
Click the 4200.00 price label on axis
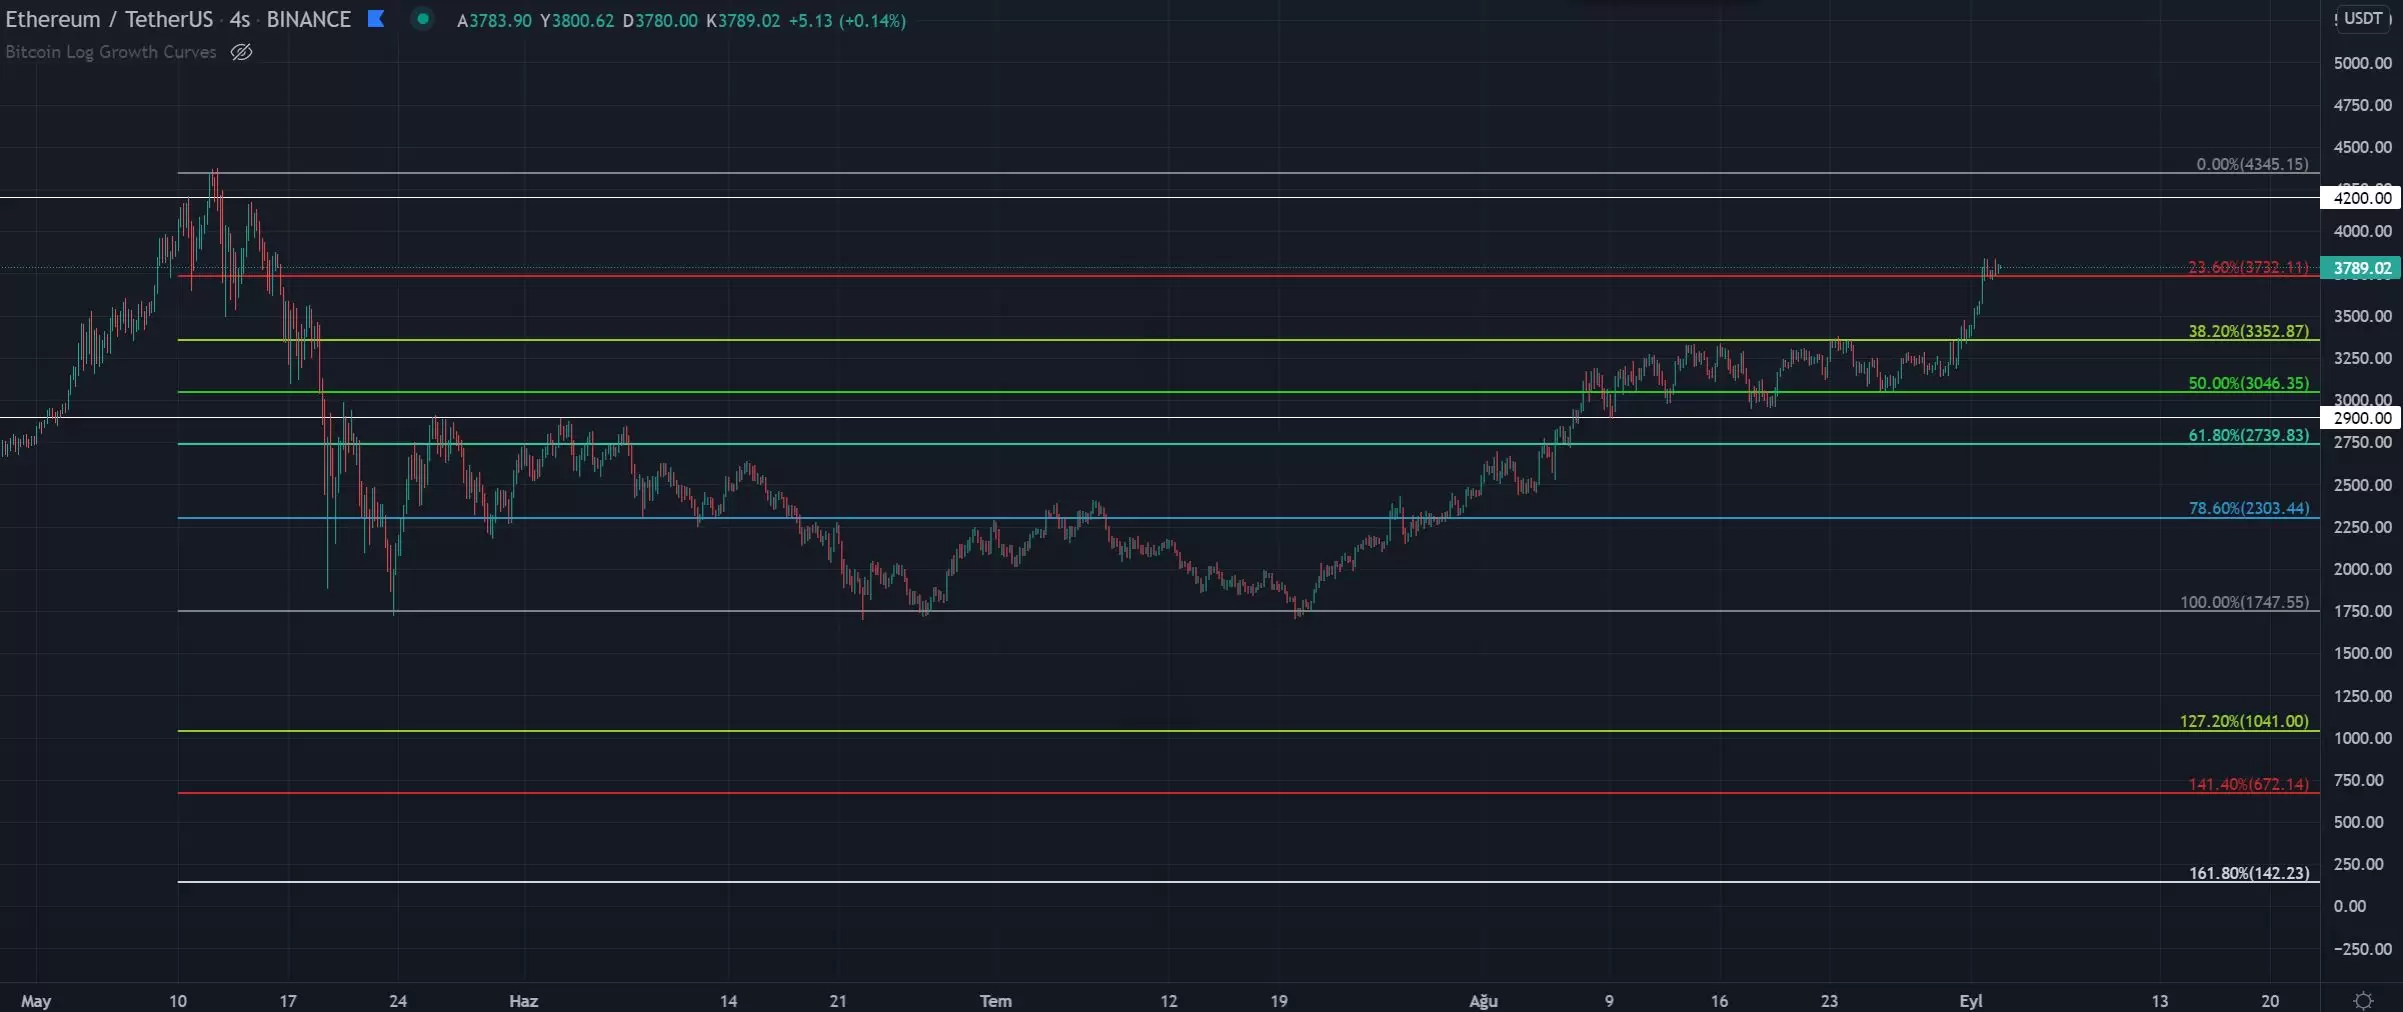[x=2361, y=198]
